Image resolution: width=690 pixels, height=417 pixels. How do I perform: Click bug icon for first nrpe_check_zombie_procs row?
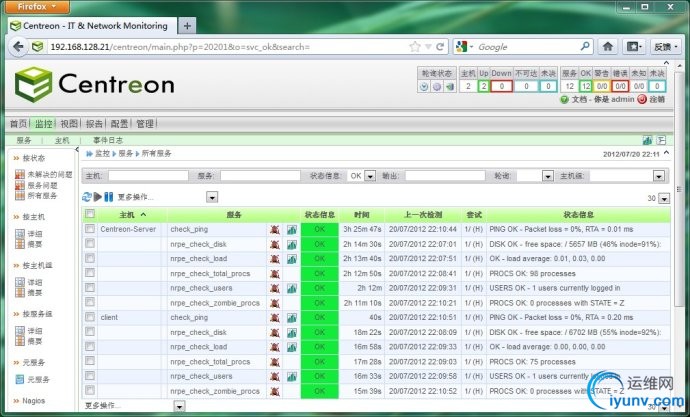(x=275, y=304)
